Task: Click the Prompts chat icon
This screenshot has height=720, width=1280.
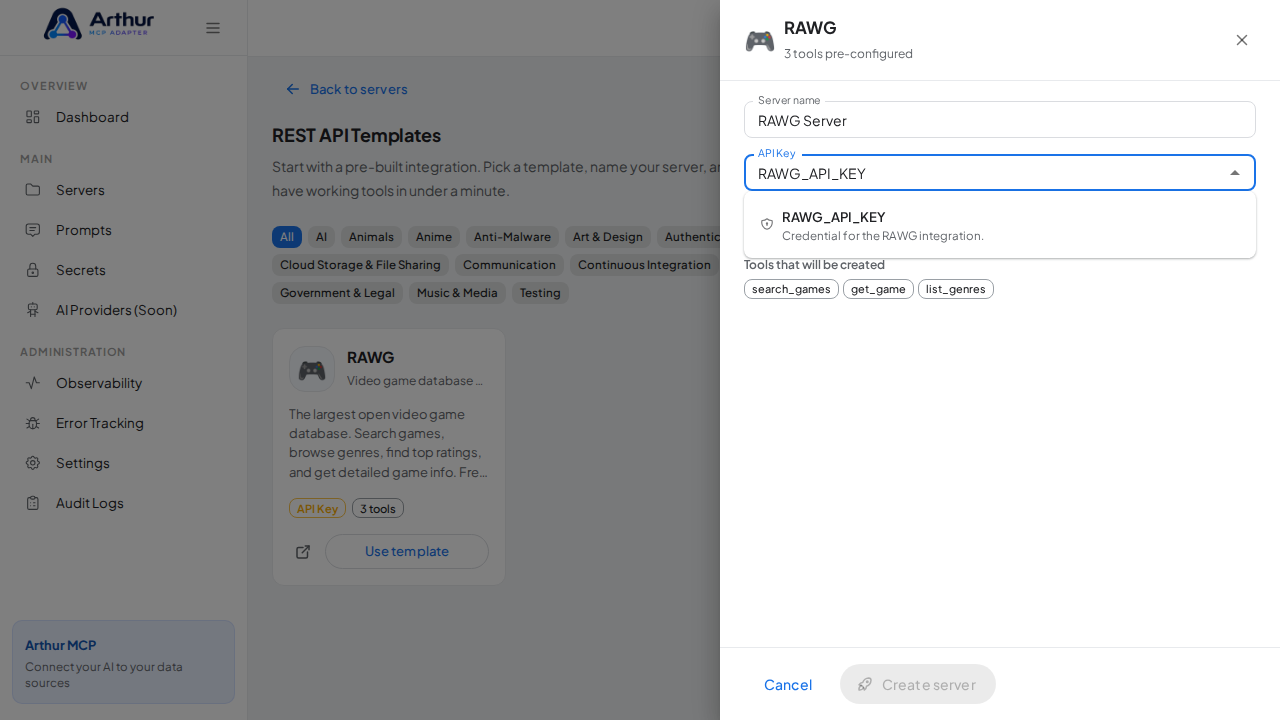Action: pyautogui.click(x=33, y=230)
